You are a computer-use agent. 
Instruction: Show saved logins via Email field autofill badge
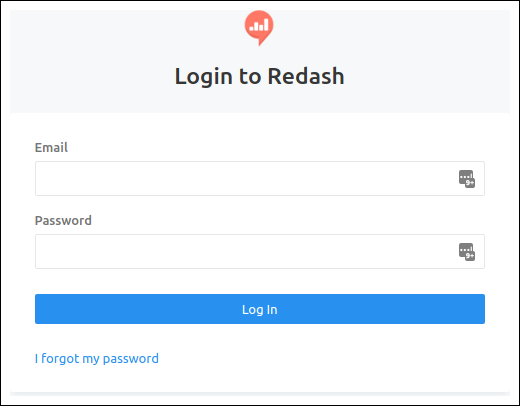click(467, 179)
